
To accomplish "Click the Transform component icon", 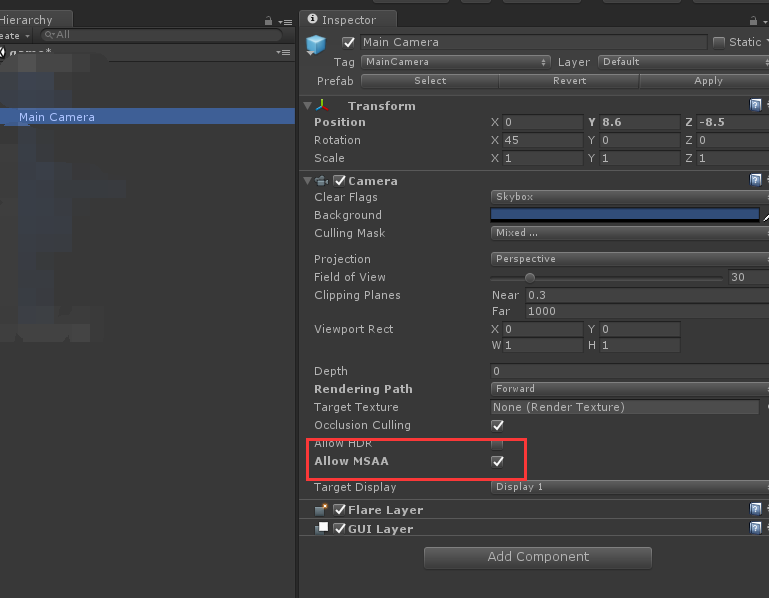I will [322, 105].
